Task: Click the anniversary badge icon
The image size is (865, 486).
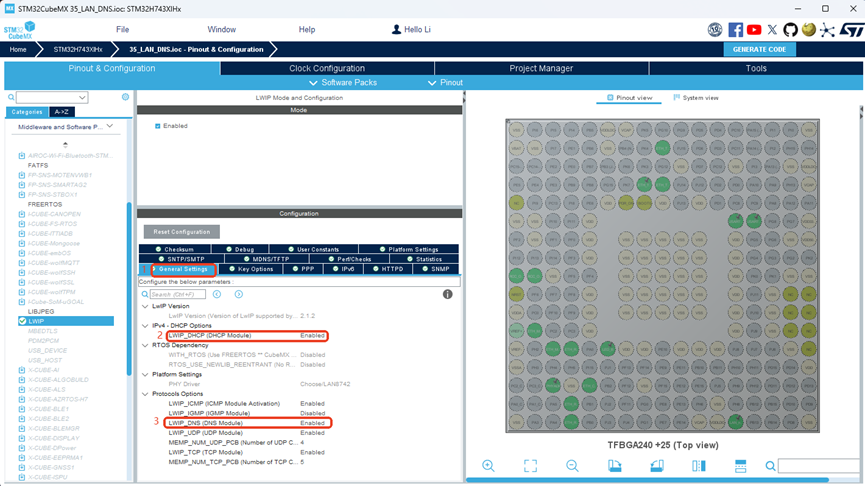Action: click(x=715, y=30)
